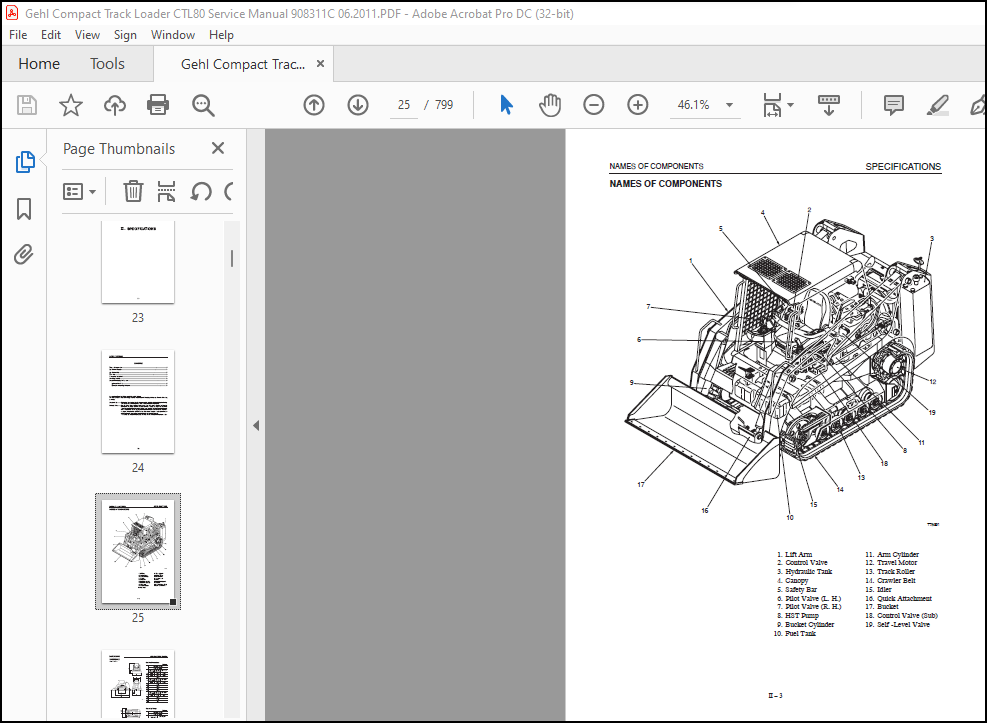Go to the next page arrow
The width and height of the screenshot is (987, 723).
(358, 105)
